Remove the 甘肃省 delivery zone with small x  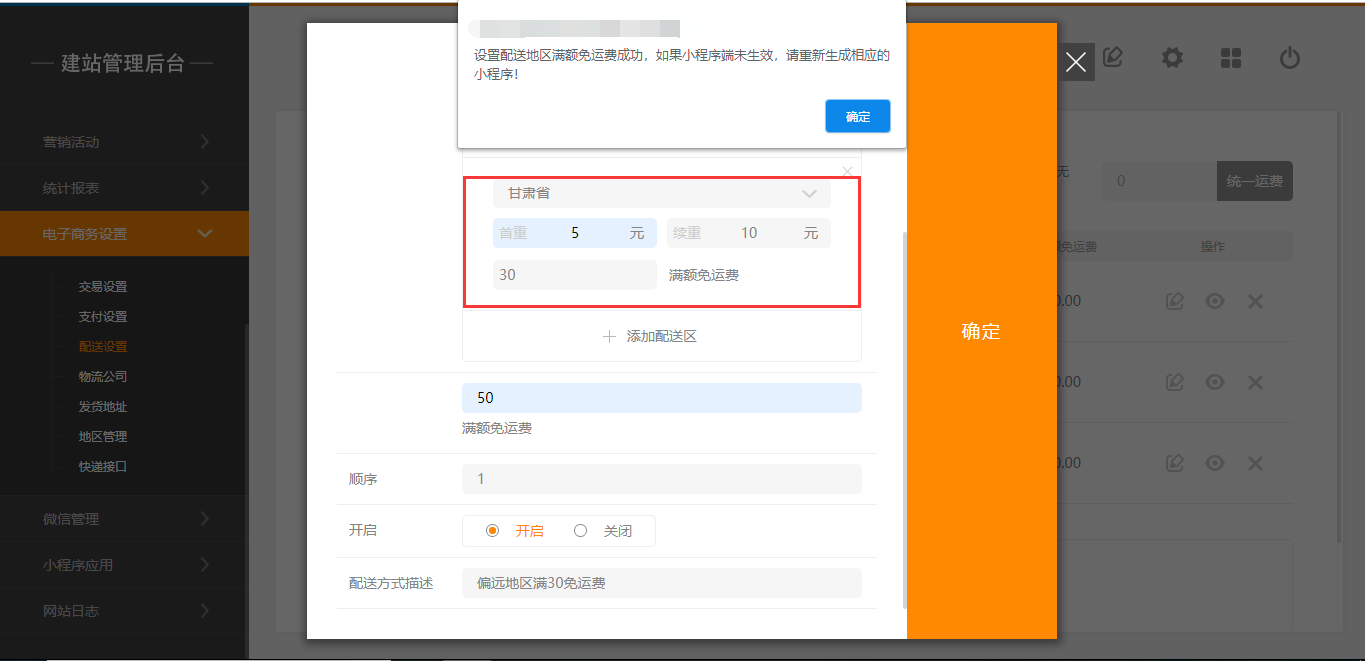[848, 171]
